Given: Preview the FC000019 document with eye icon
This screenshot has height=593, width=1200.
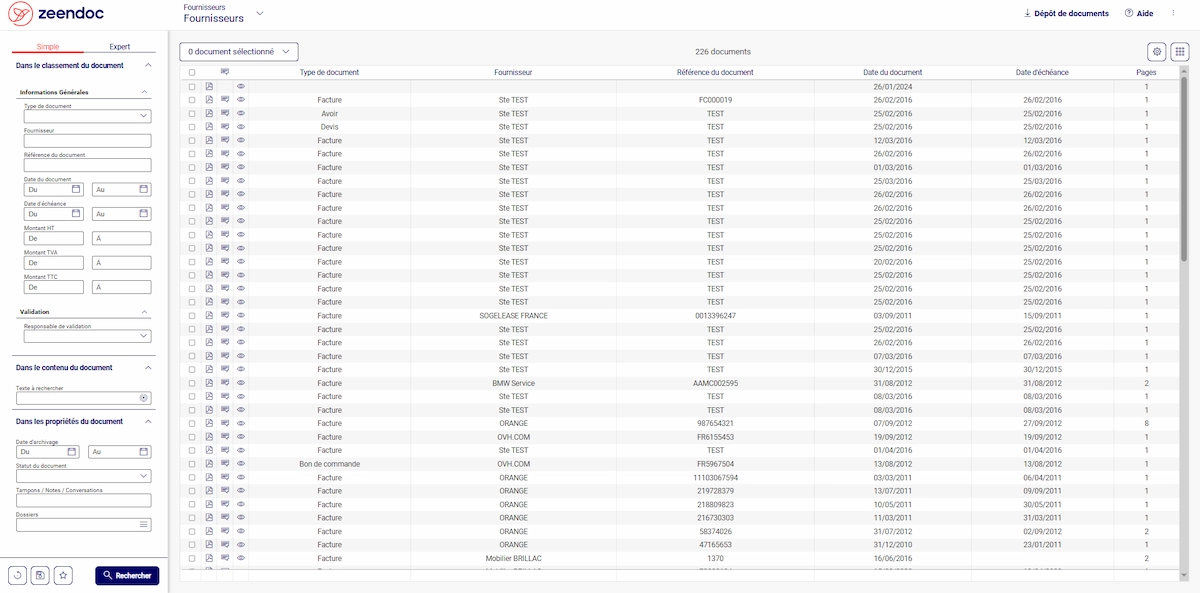Looking at the screenshot, I should tap(241, 100).
